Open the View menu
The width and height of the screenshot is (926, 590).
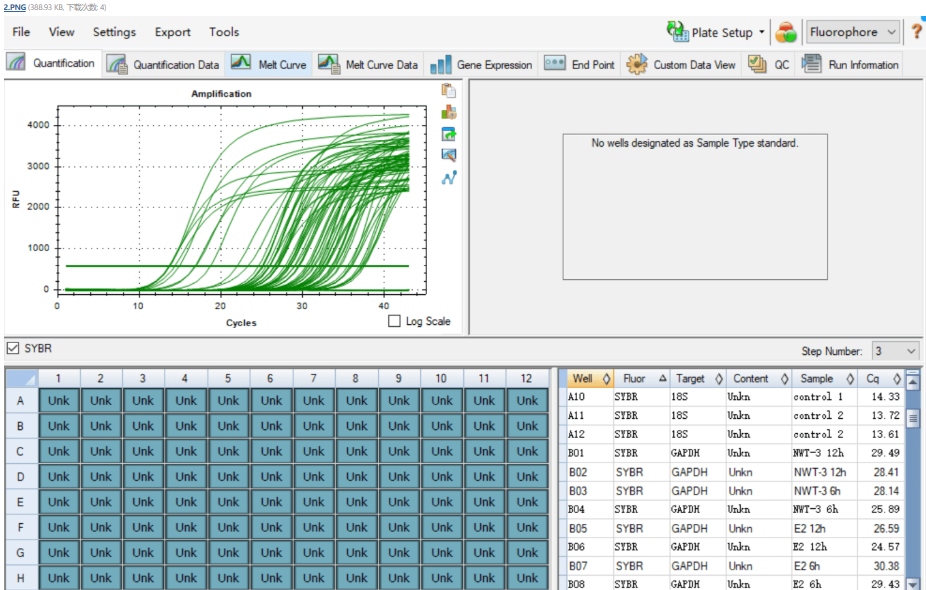click(61, 32)
